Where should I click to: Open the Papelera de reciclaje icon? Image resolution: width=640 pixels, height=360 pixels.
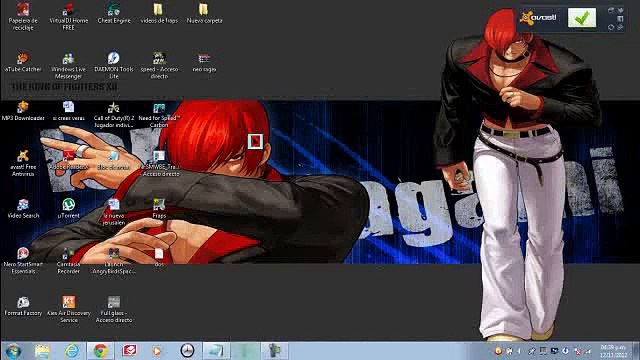coord(23,16)
